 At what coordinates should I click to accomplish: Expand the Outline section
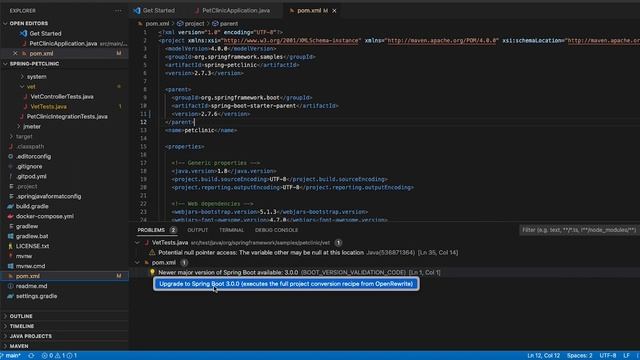pyautogui.click(x=21, y=316)
